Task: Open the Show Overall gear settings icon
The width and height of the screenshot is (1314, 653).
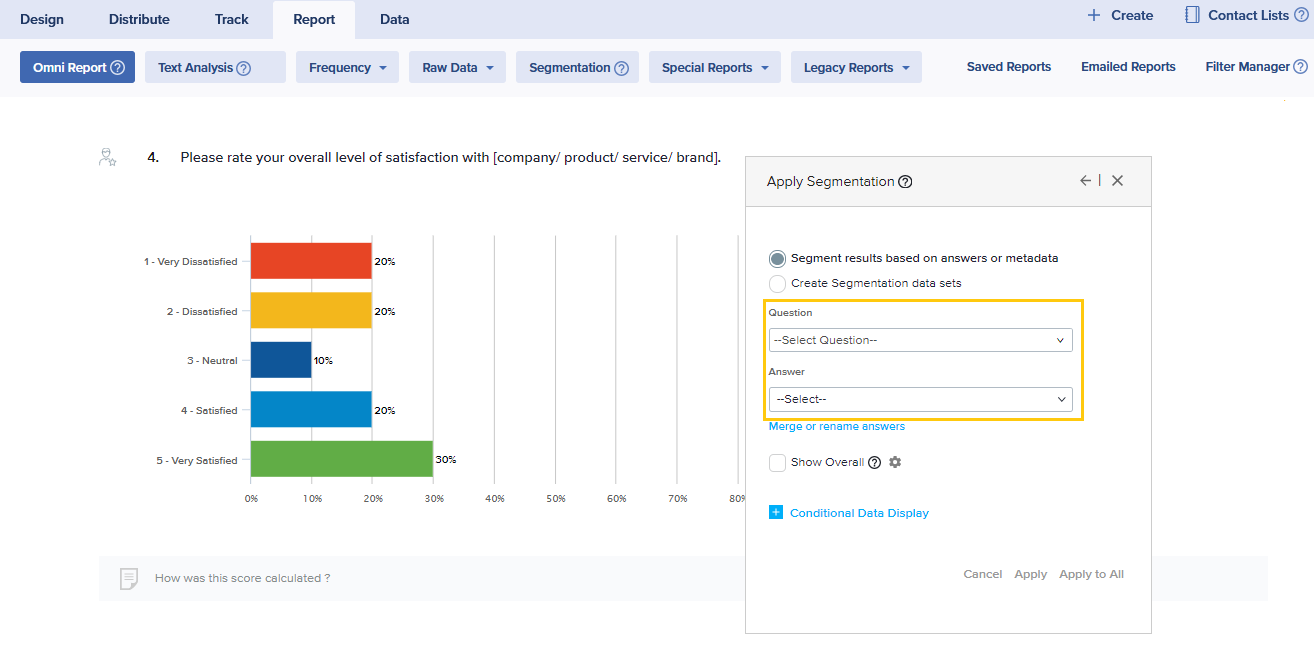Action: click(x=895, y=462)
